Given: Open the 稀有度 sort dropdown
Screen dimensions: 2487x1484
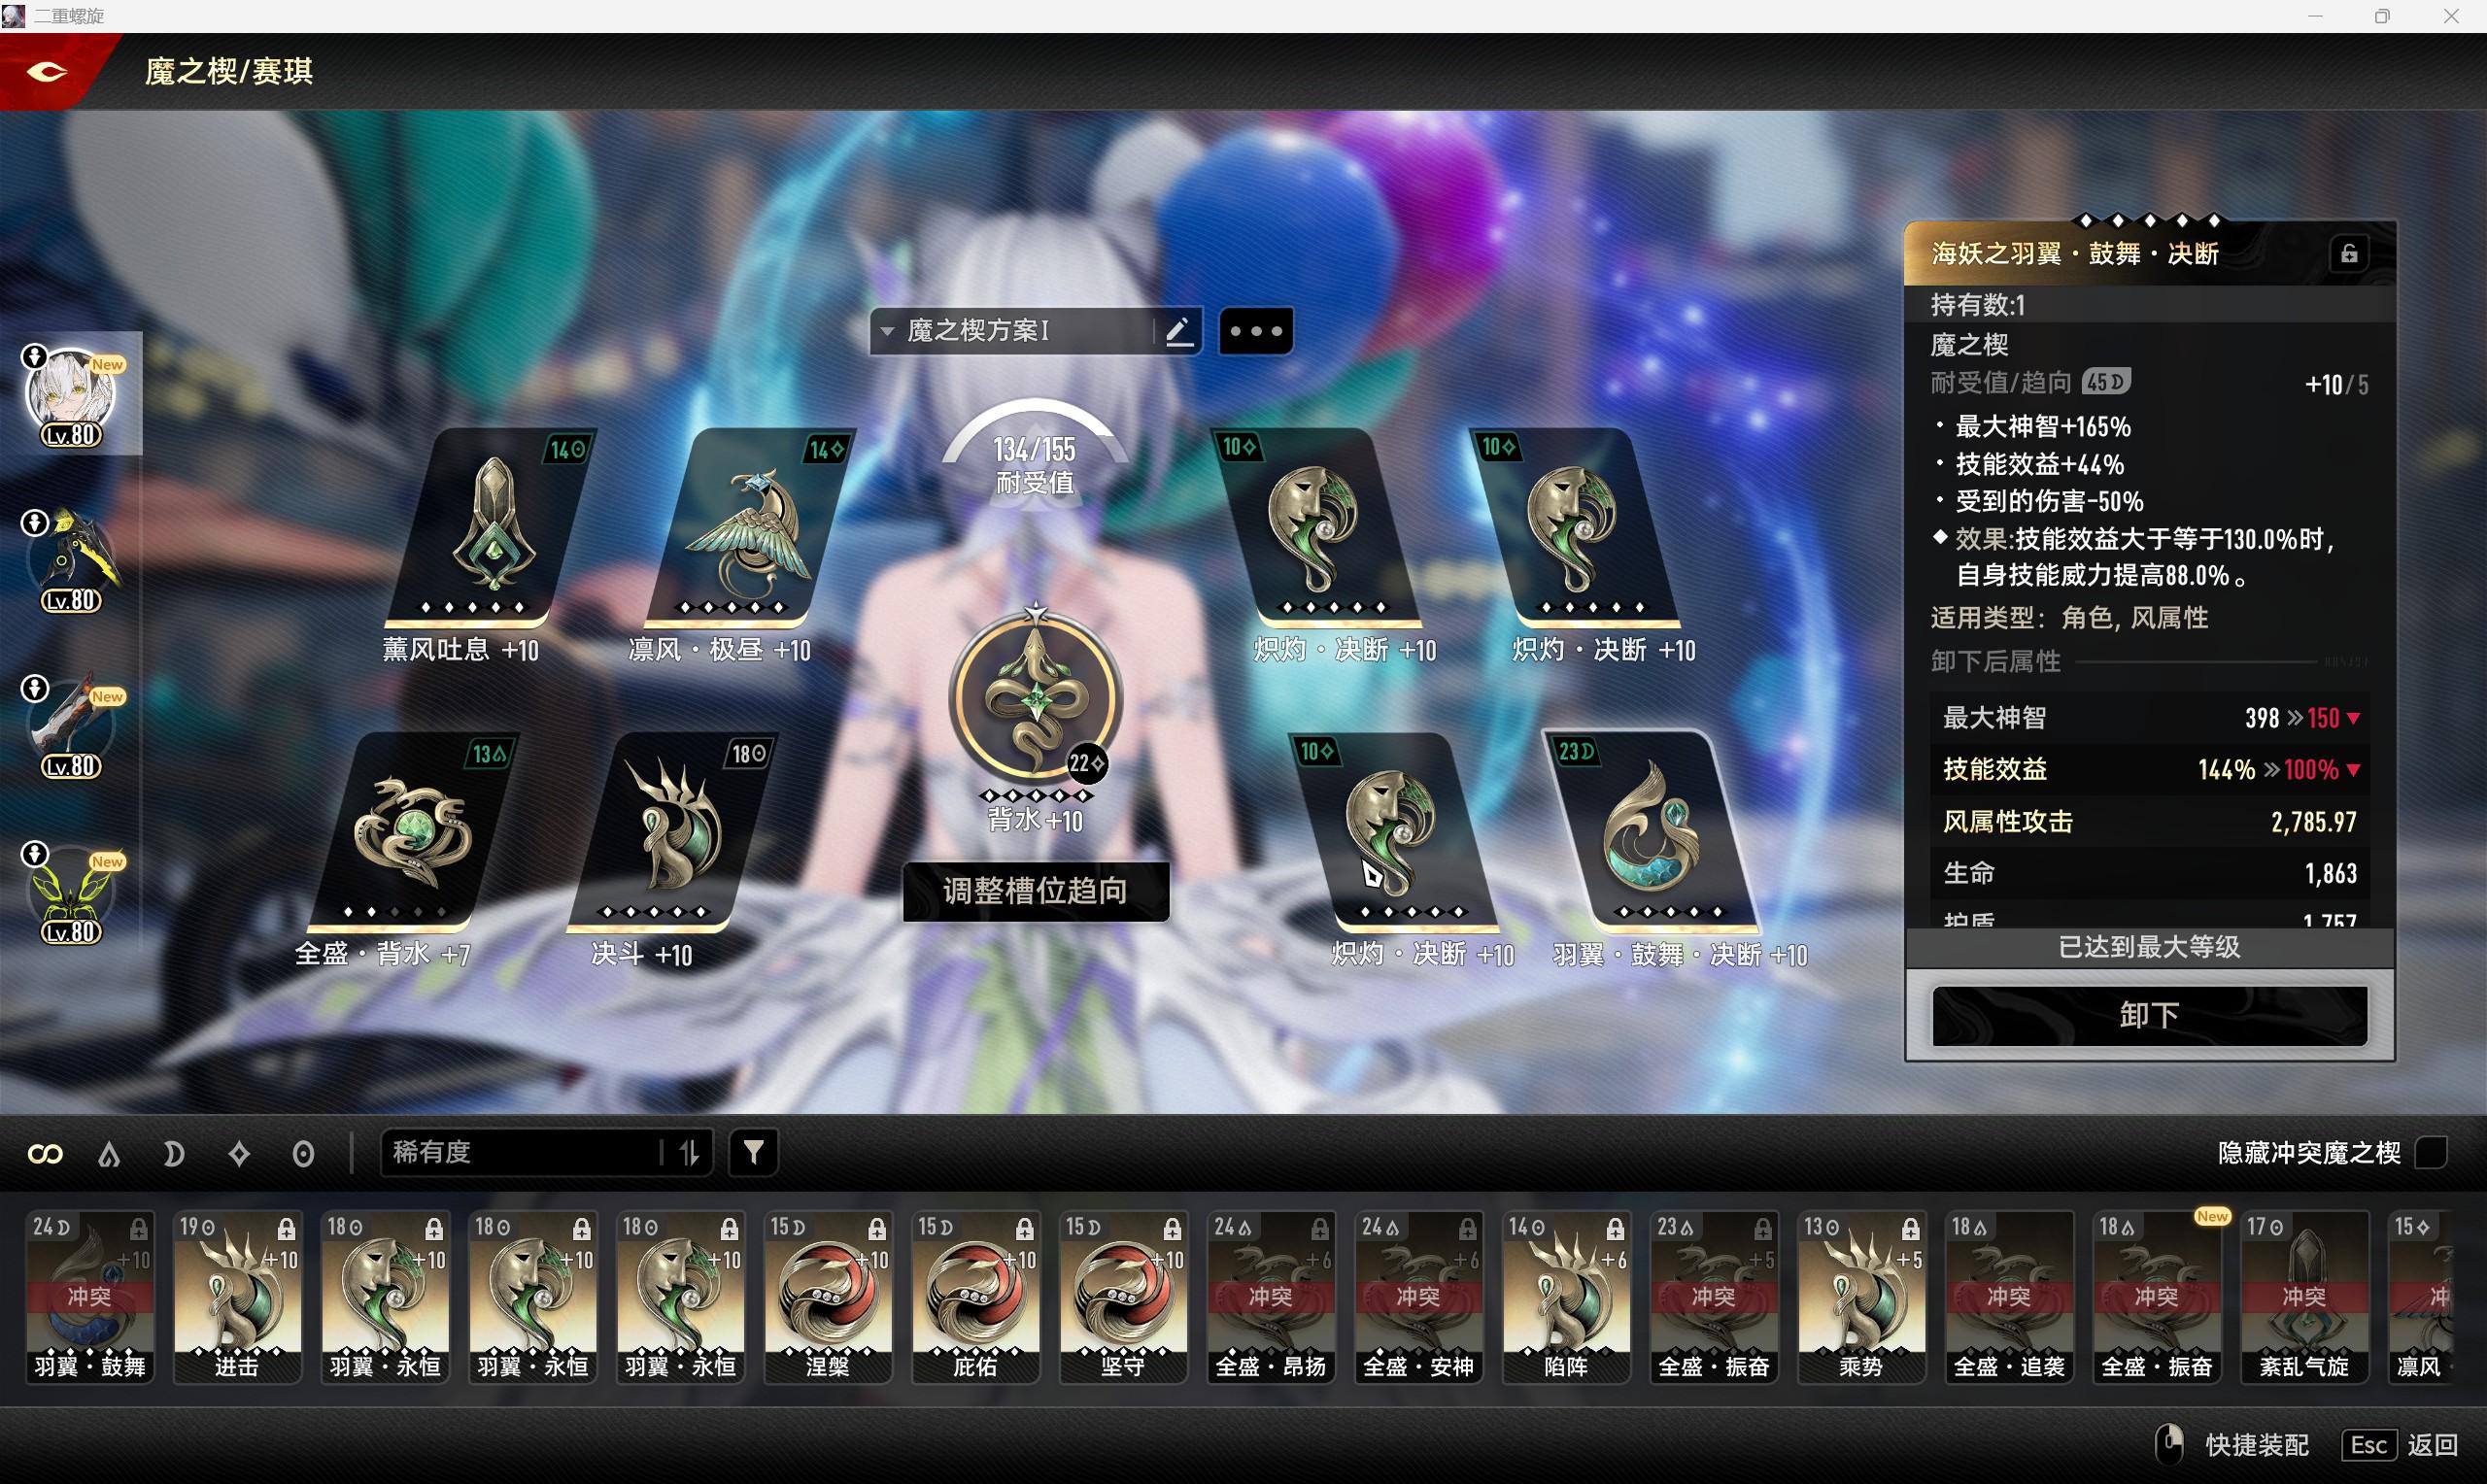Looking at the screenshot, I should point(520,1153).
